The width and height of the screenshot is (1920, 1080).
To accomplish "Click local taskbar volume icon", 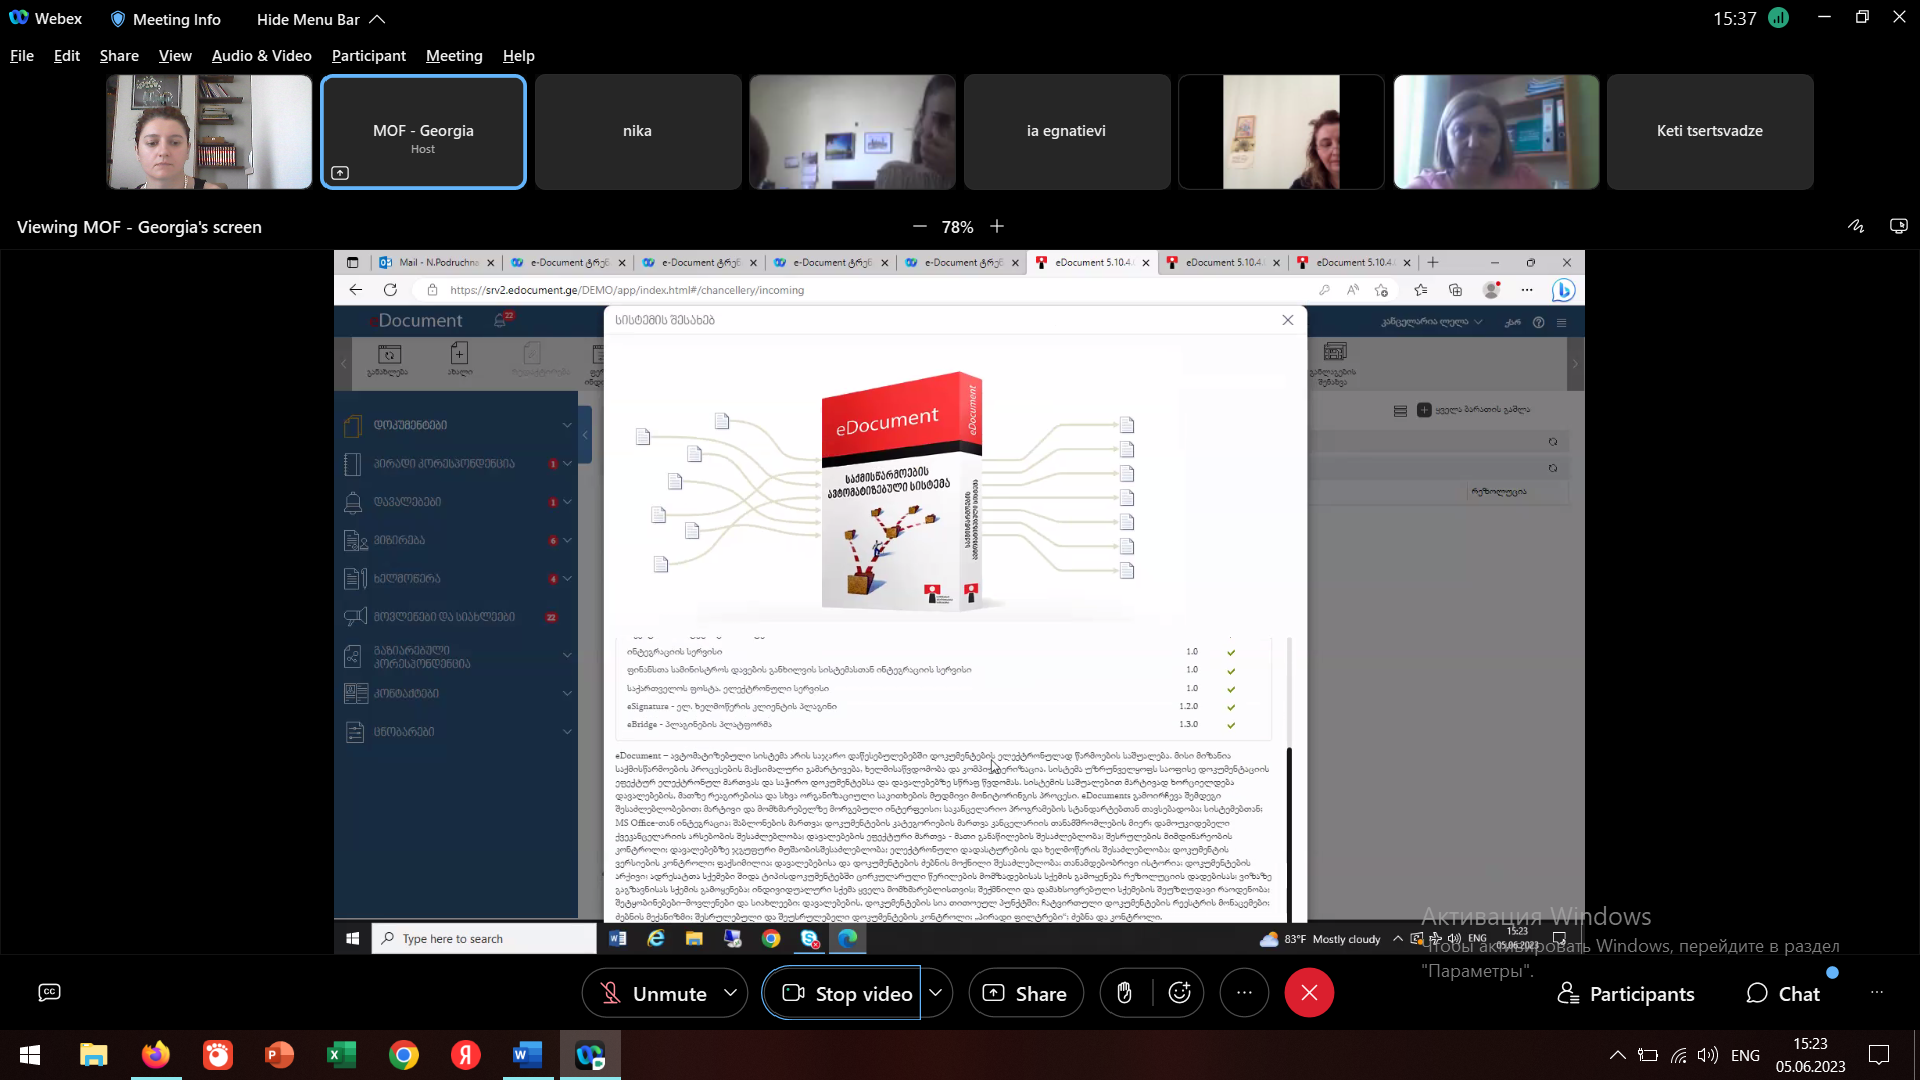I will pyautogui.click(x=1708, y=1055).
